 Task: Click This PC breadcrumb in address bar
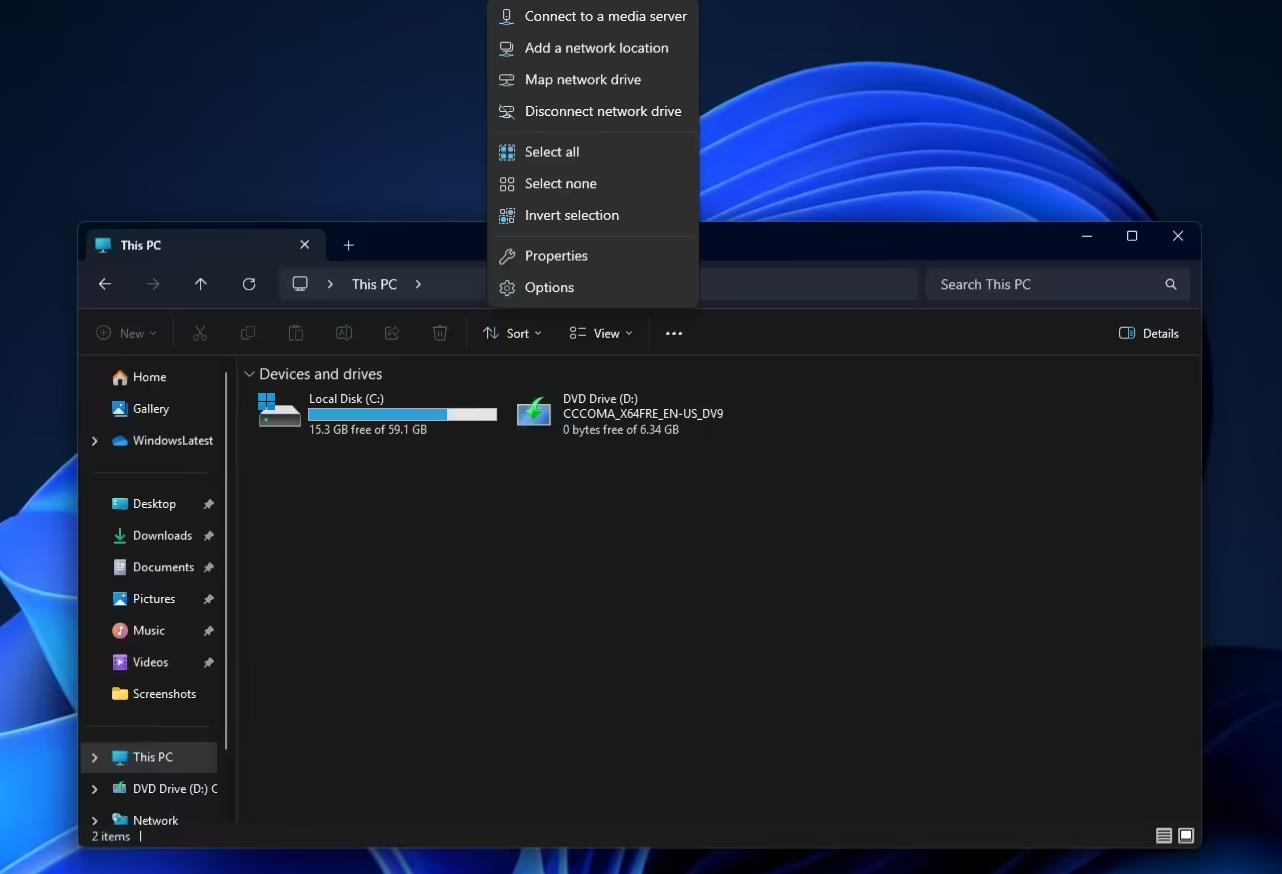tap(374, 284)
